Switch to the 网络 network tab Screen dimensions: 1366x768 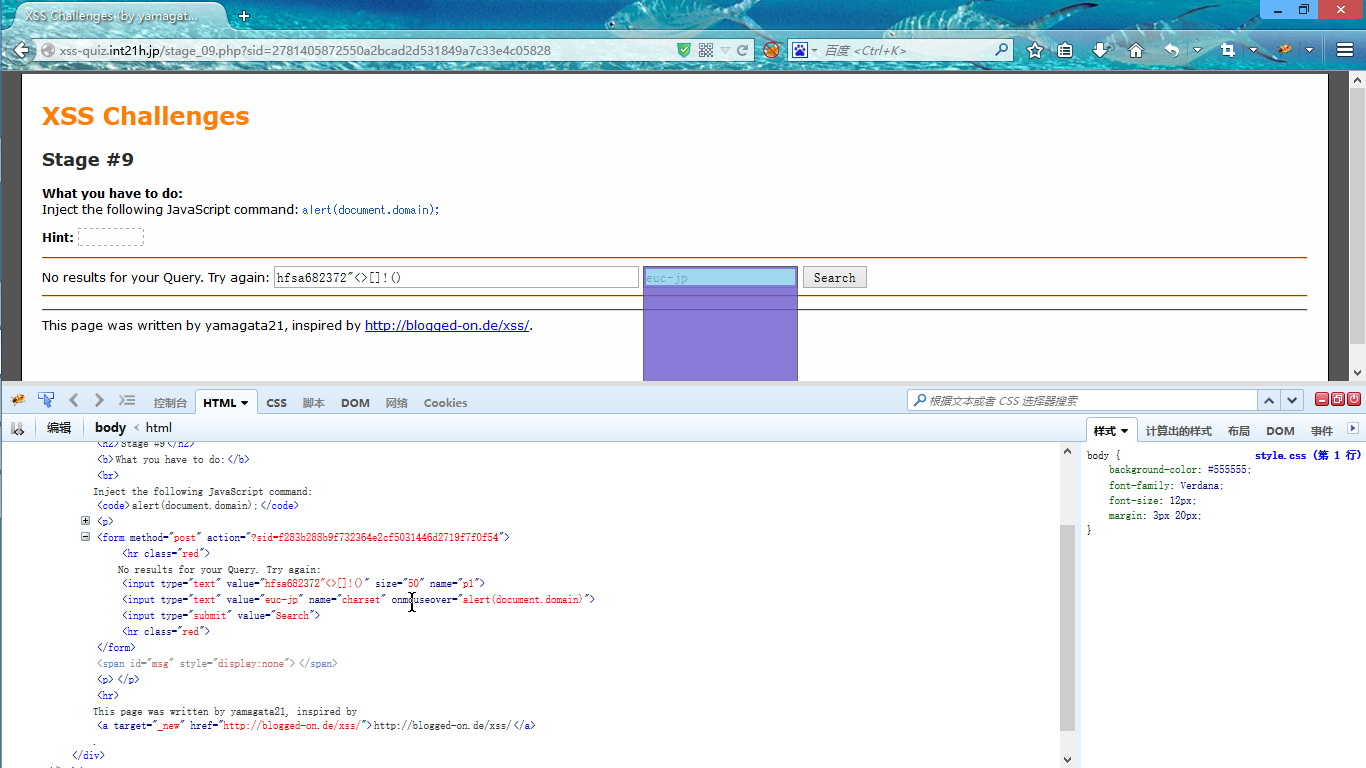tap(397, 403)
